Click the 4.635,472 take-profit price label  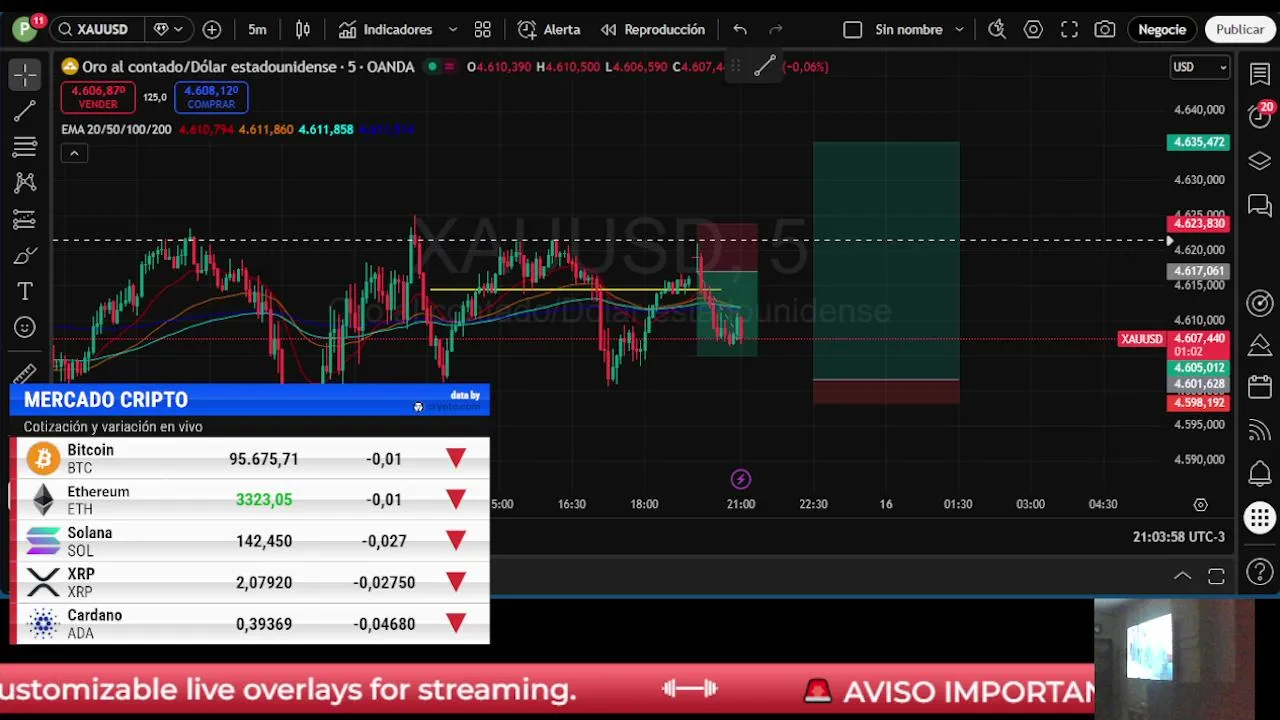(x=1198, y=142)
